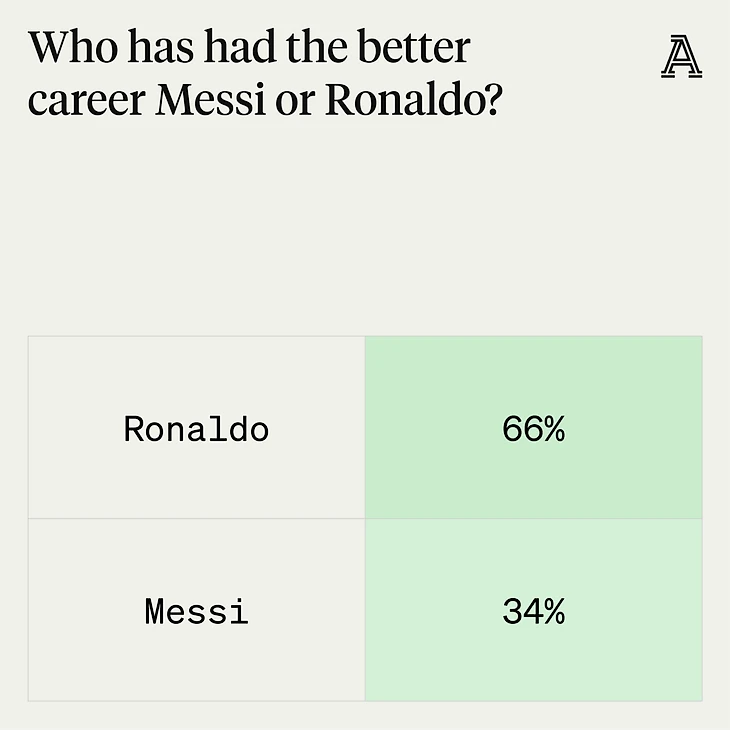Click the Messi results row
The image size is (730, 730).
click(365, 610)
